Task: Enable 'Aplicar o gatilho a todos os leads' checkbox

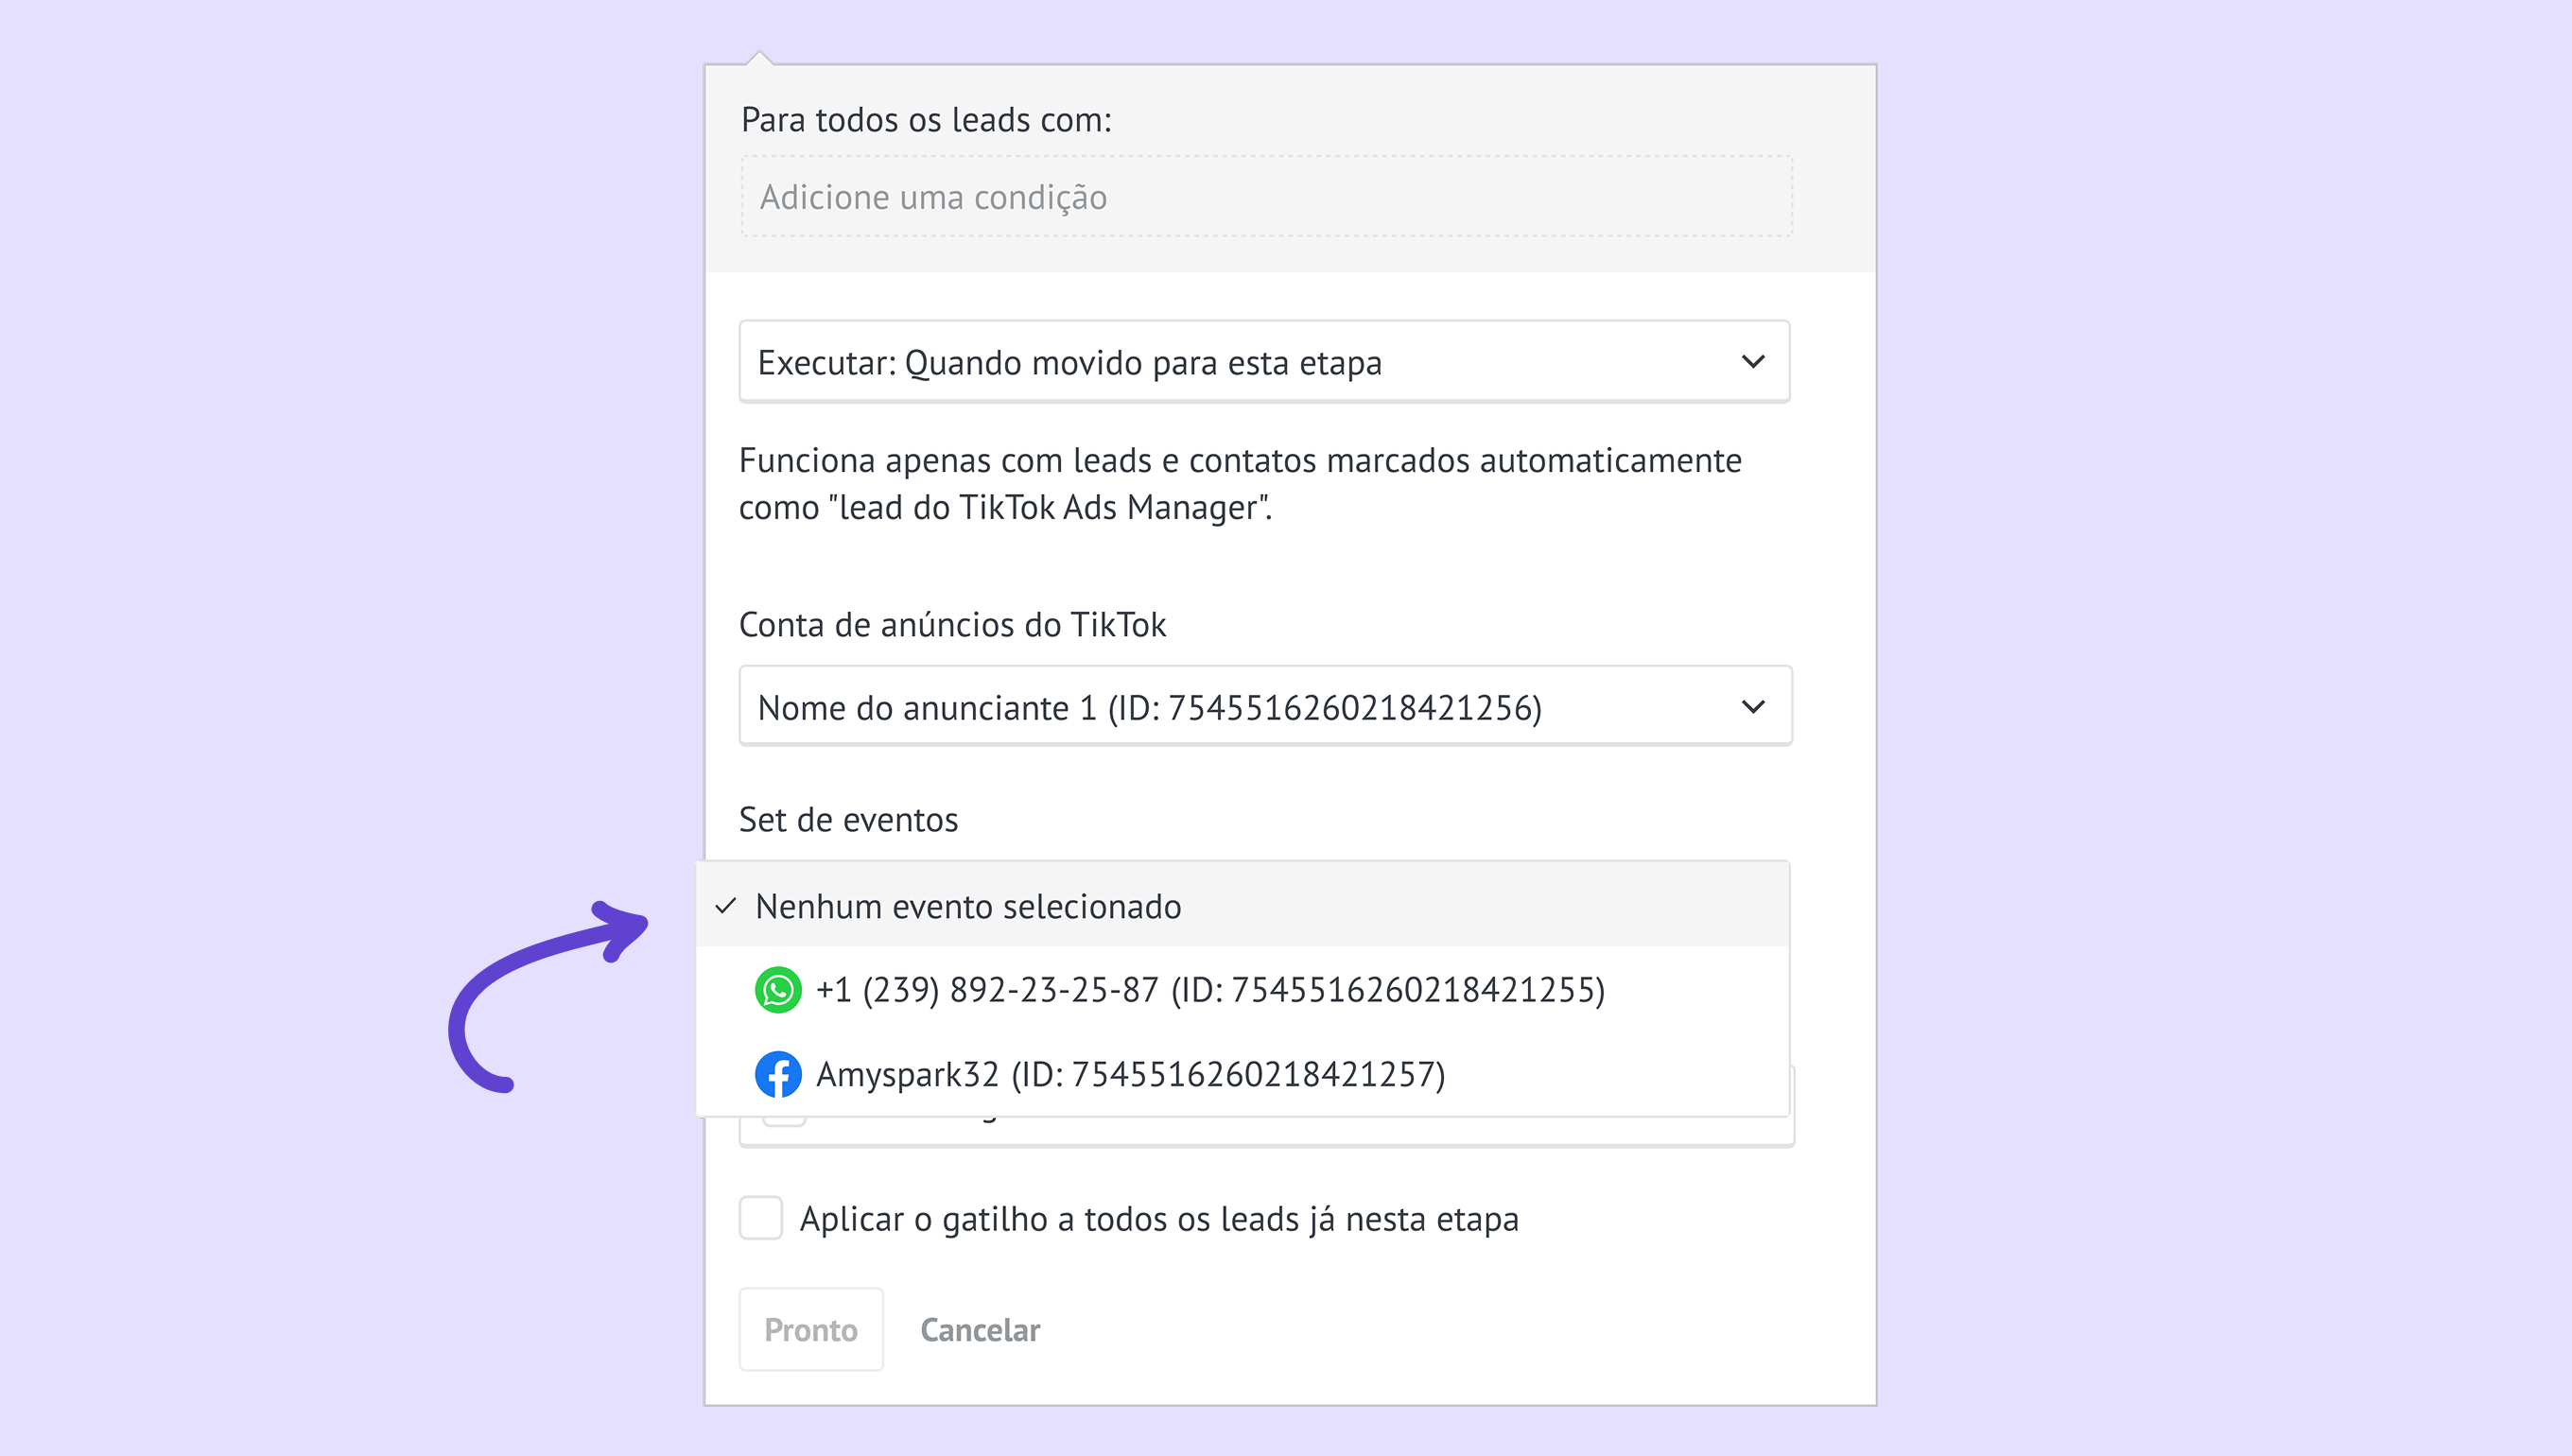Action: coord(761,1218)
